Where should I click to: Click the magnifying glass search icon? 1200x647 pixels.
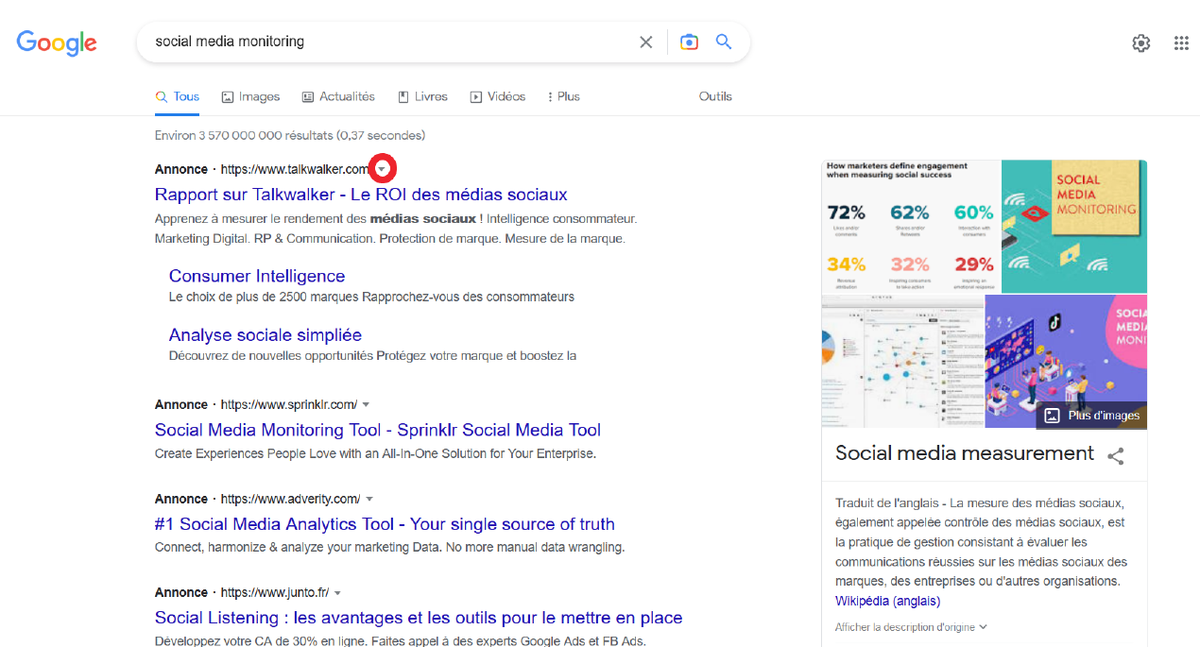(724, 42)
